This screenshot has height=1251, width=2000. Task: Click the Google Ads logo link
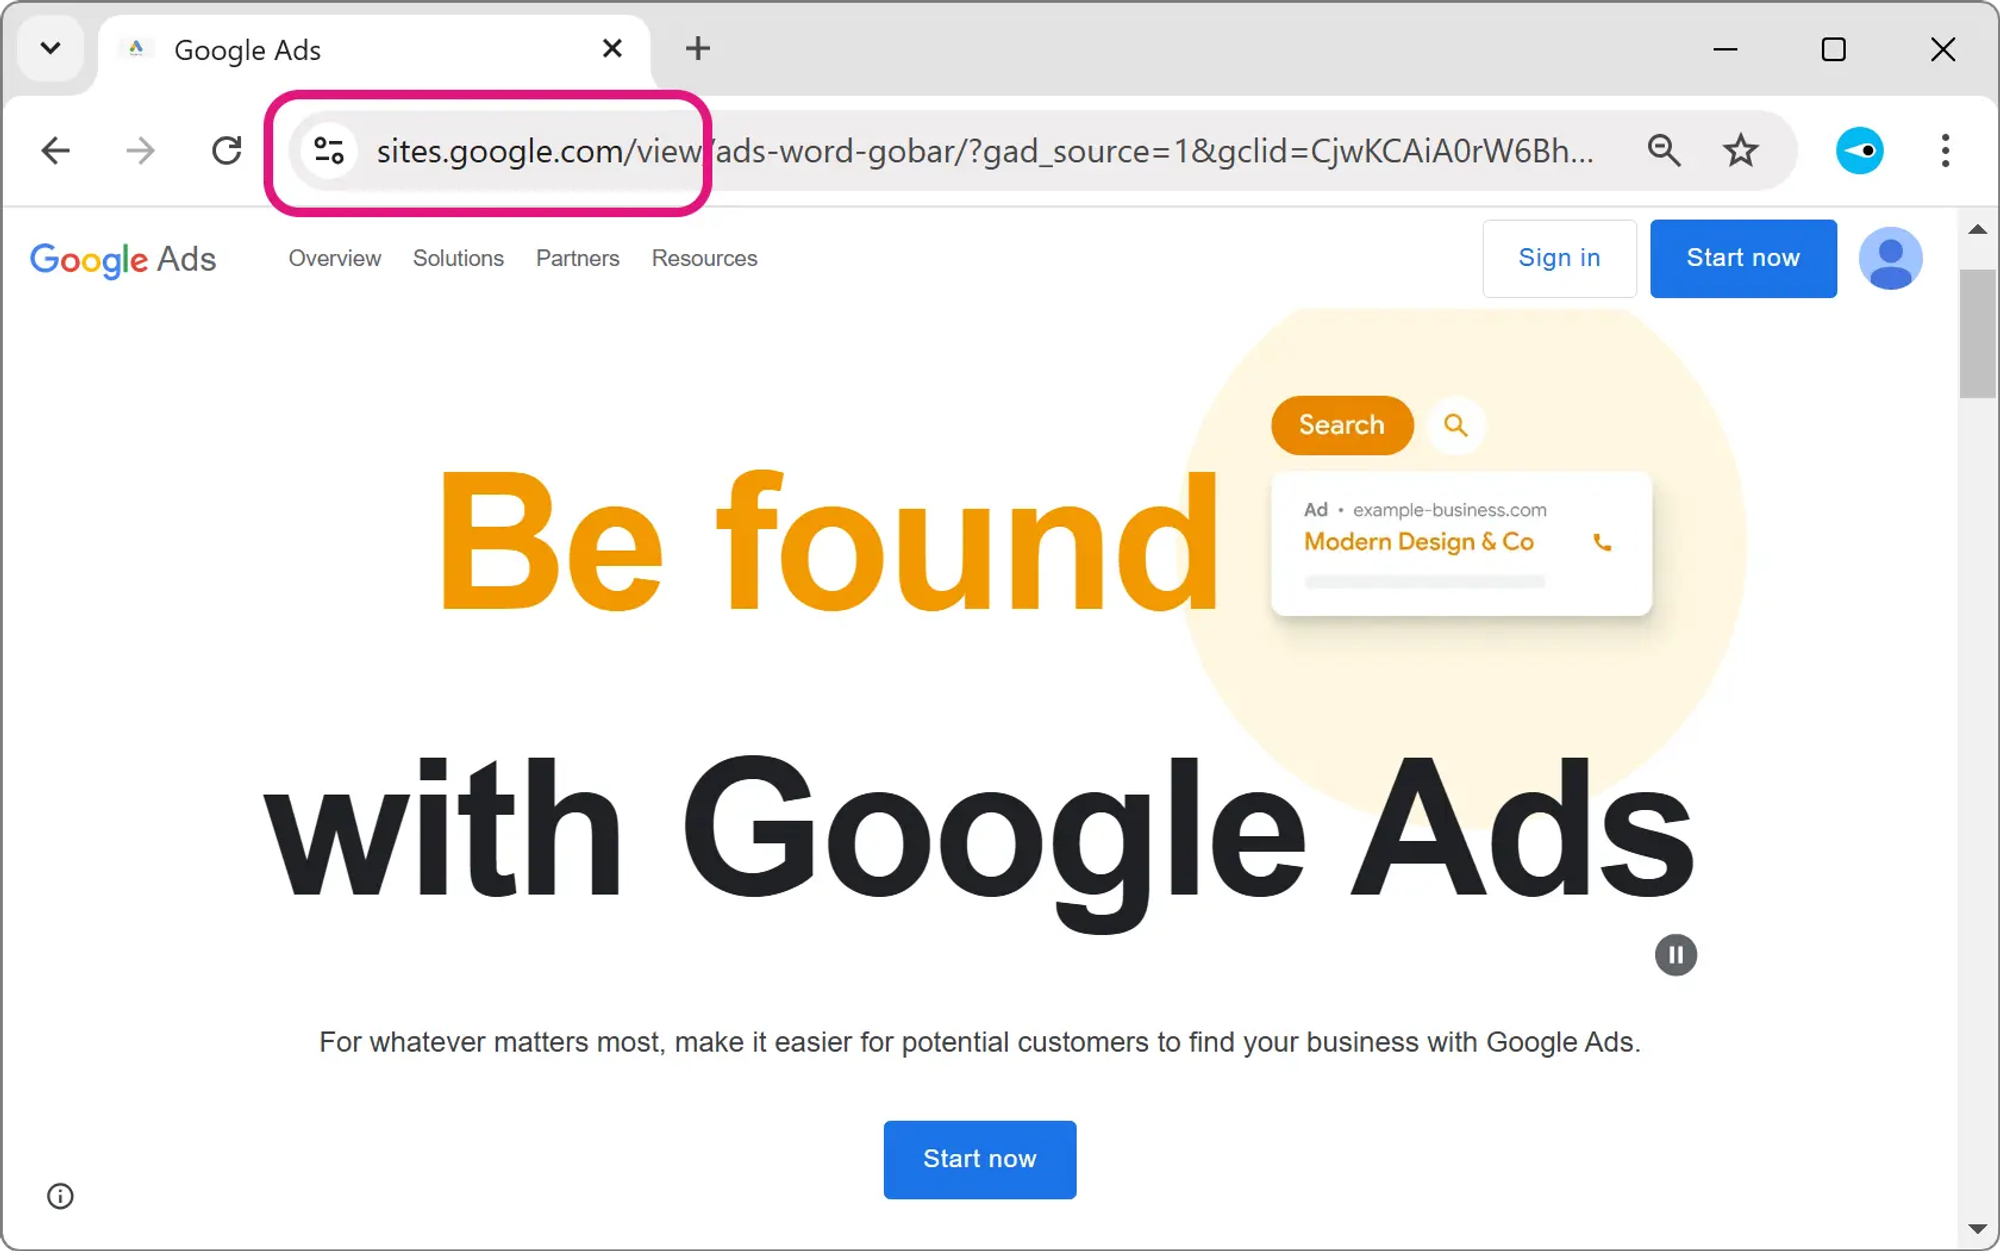(122, 258)
